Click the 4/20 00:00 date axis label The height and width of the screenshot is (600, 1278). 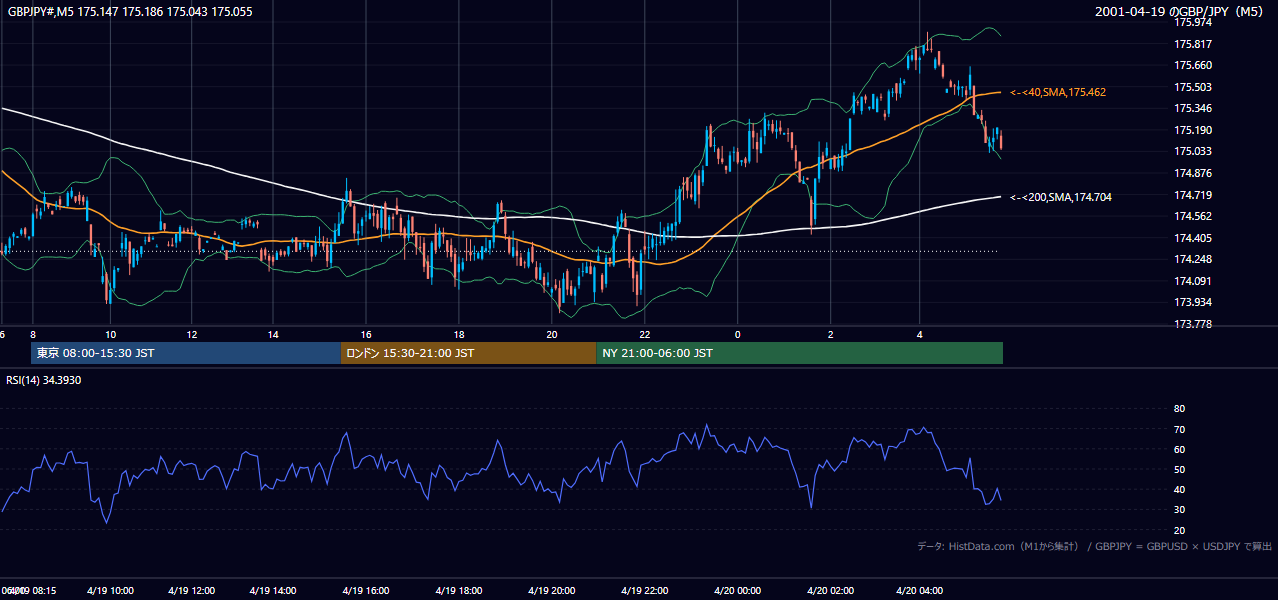[x=737, y=590]
